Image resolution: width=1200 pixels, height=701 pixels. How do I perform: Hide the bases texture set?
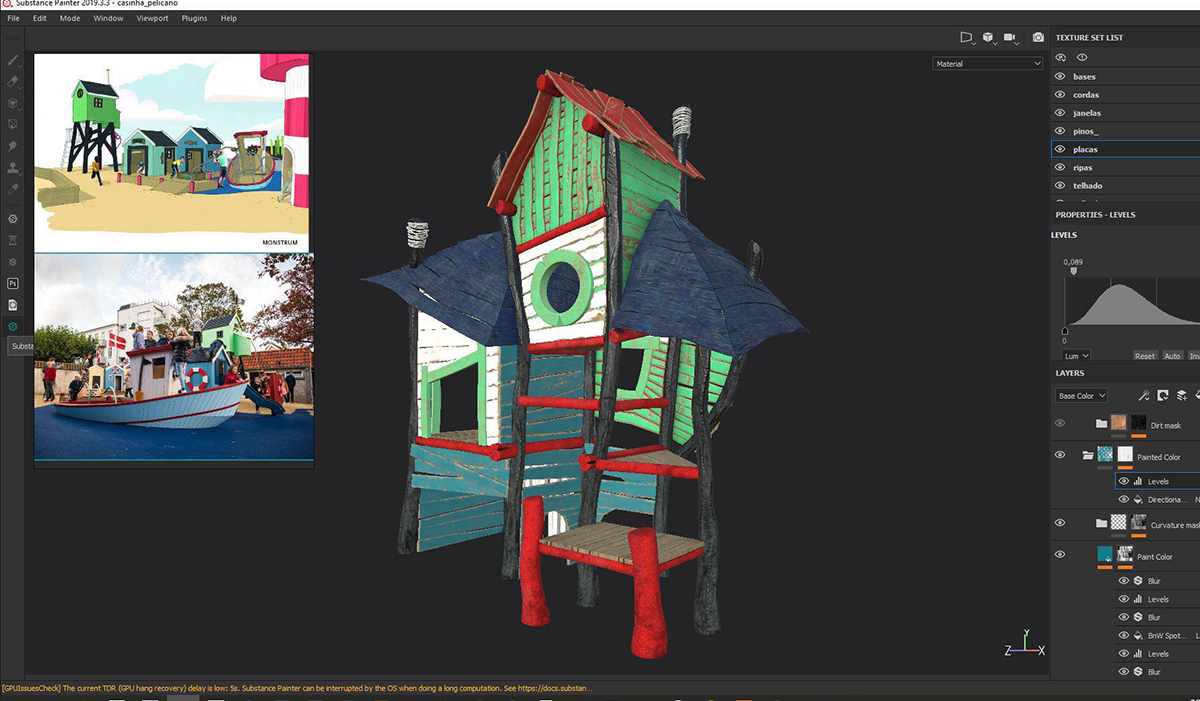pyautogui.click(x=1061, y=77)
